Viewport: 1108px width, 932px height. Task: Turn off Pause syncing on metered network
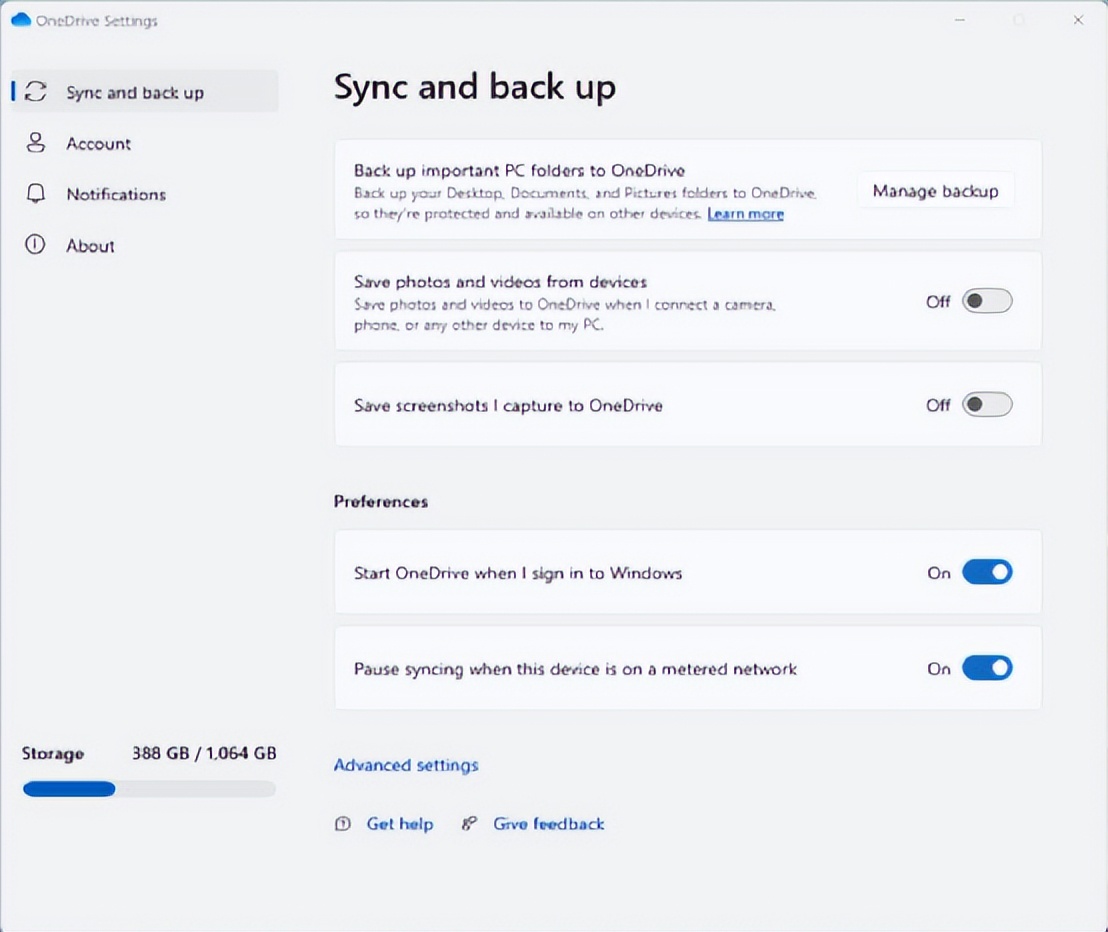point(986,667)
